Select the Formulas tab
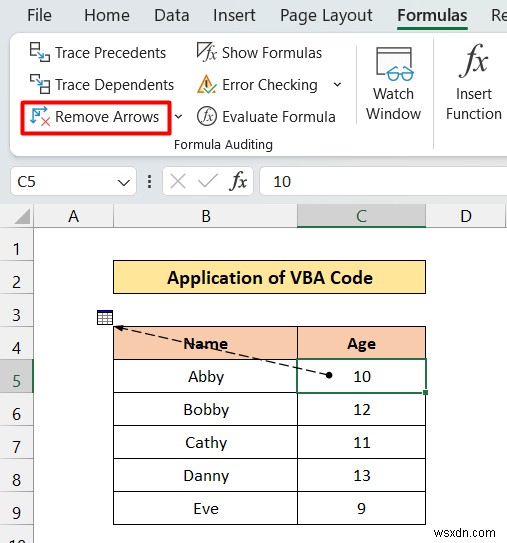Viewport: 507px width, 543px height. [432, 16]
